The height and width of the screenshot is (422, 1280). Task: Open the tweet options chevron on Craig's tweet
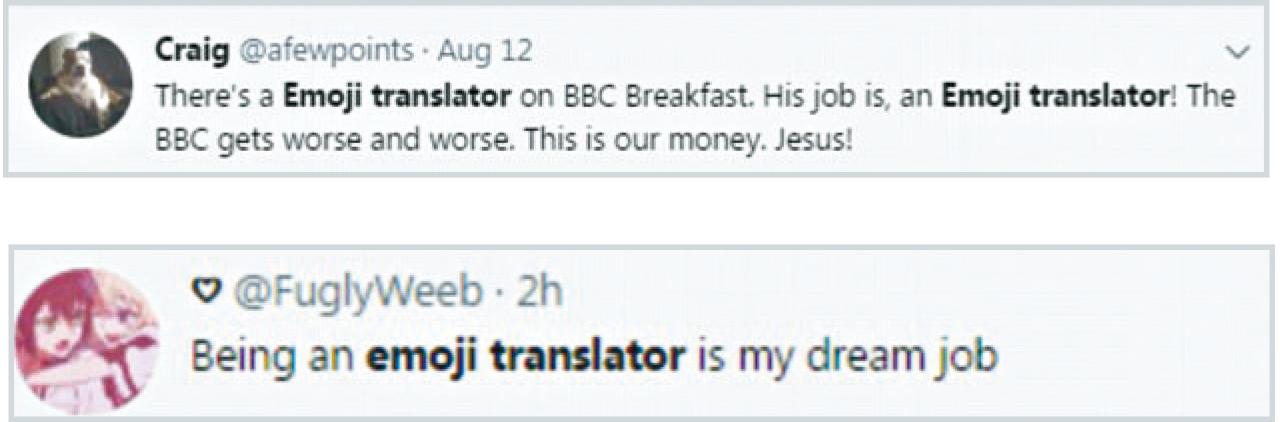(1237, 51)
